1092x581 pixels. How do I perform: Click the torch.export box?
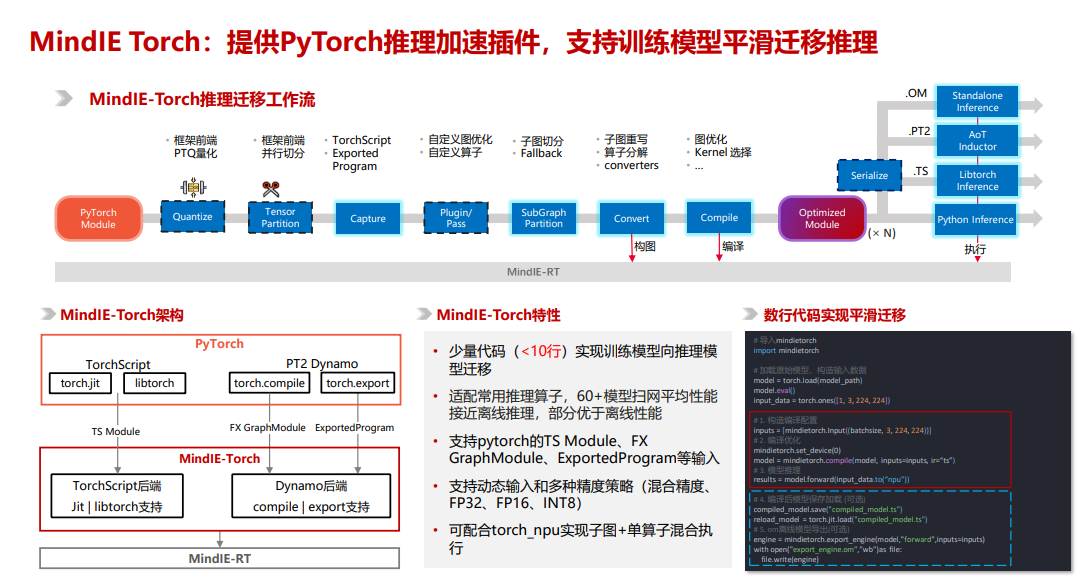tap(357, 383)
